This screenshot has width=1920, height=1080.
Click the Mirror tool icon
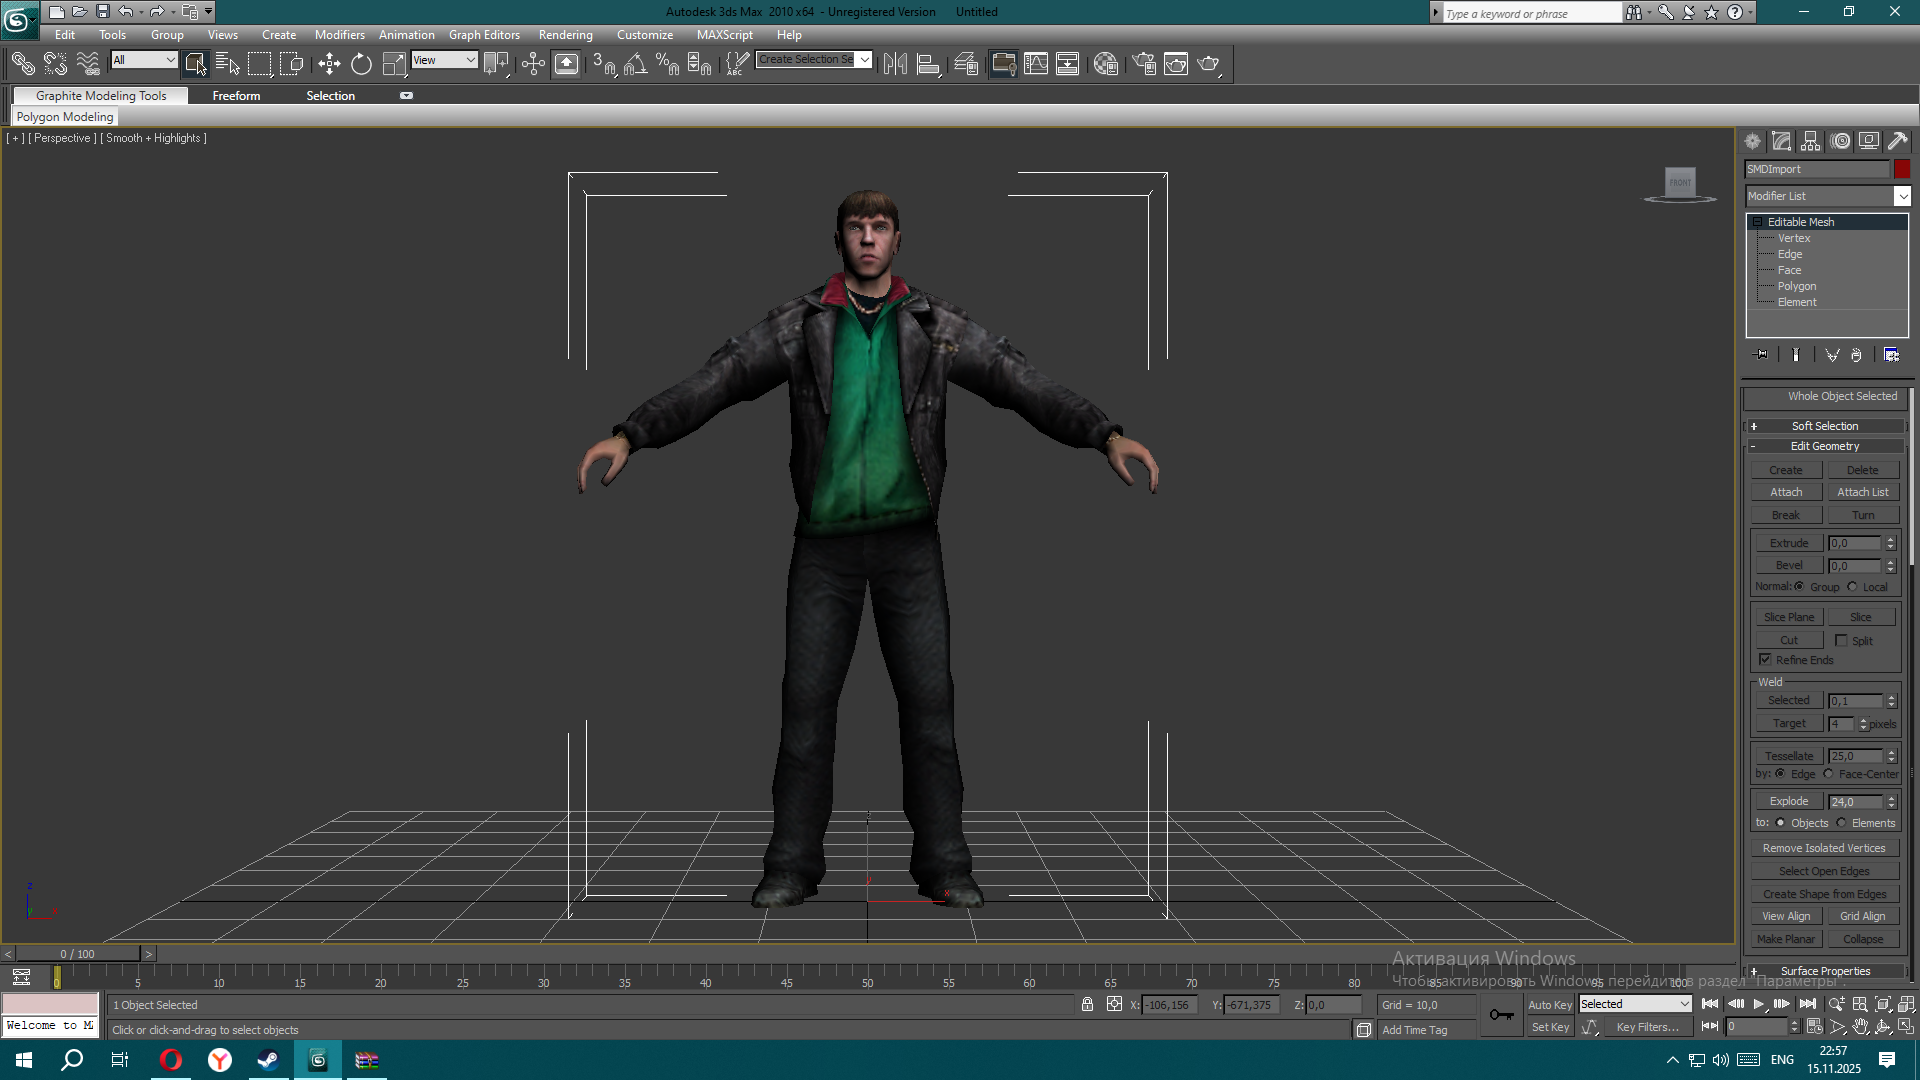895,64
